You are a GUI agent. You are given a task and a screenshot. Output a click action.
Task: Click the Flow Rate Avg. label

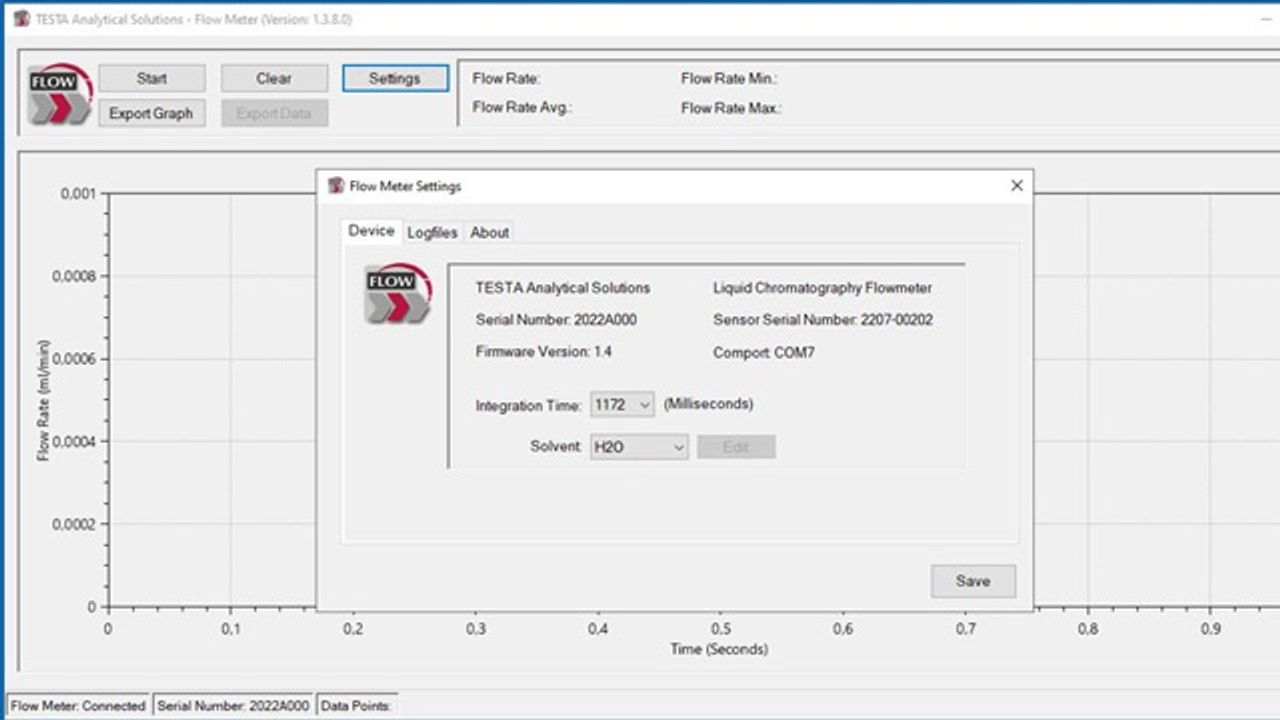click(x=523, y=108)
